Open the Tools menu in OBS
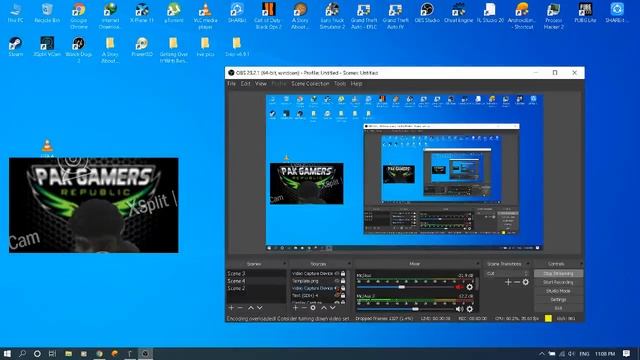This screenshot has height=360, width=640. [x=340, y=84]
